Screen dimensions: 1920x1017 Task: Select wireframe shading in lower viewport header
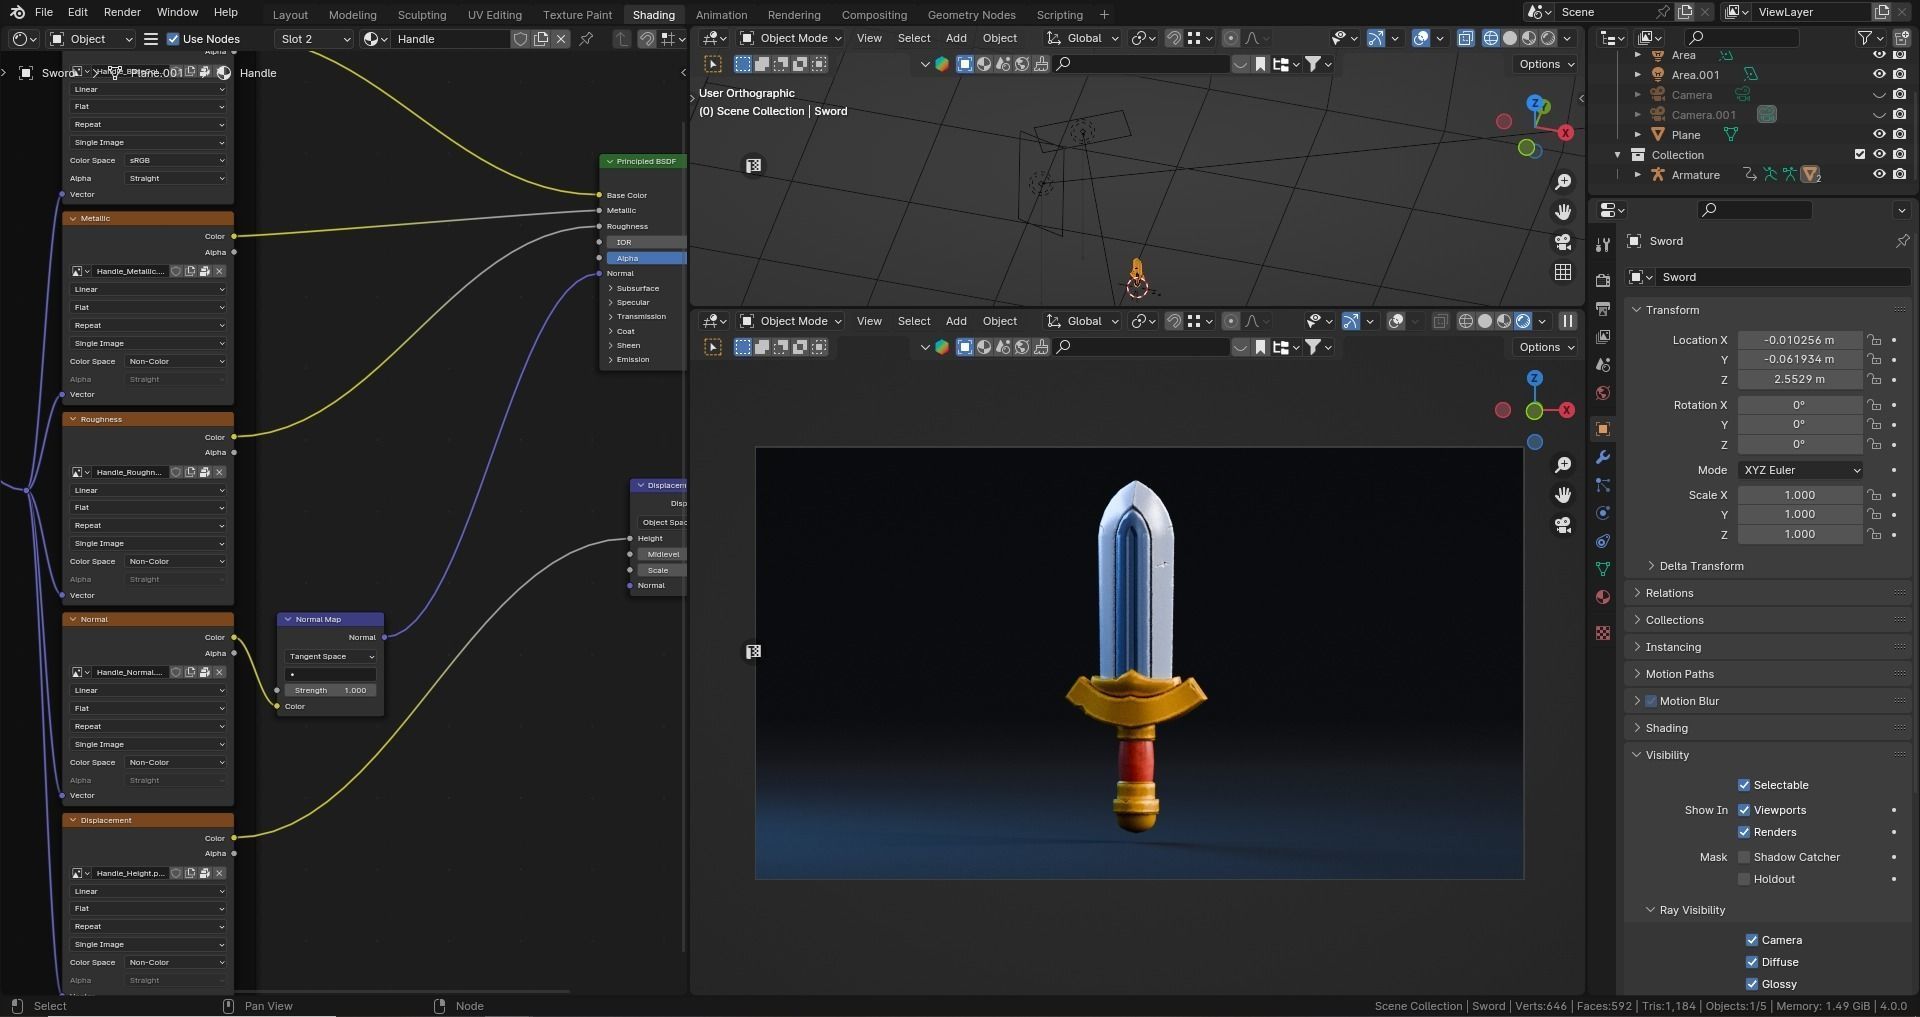click(1466, 321)
